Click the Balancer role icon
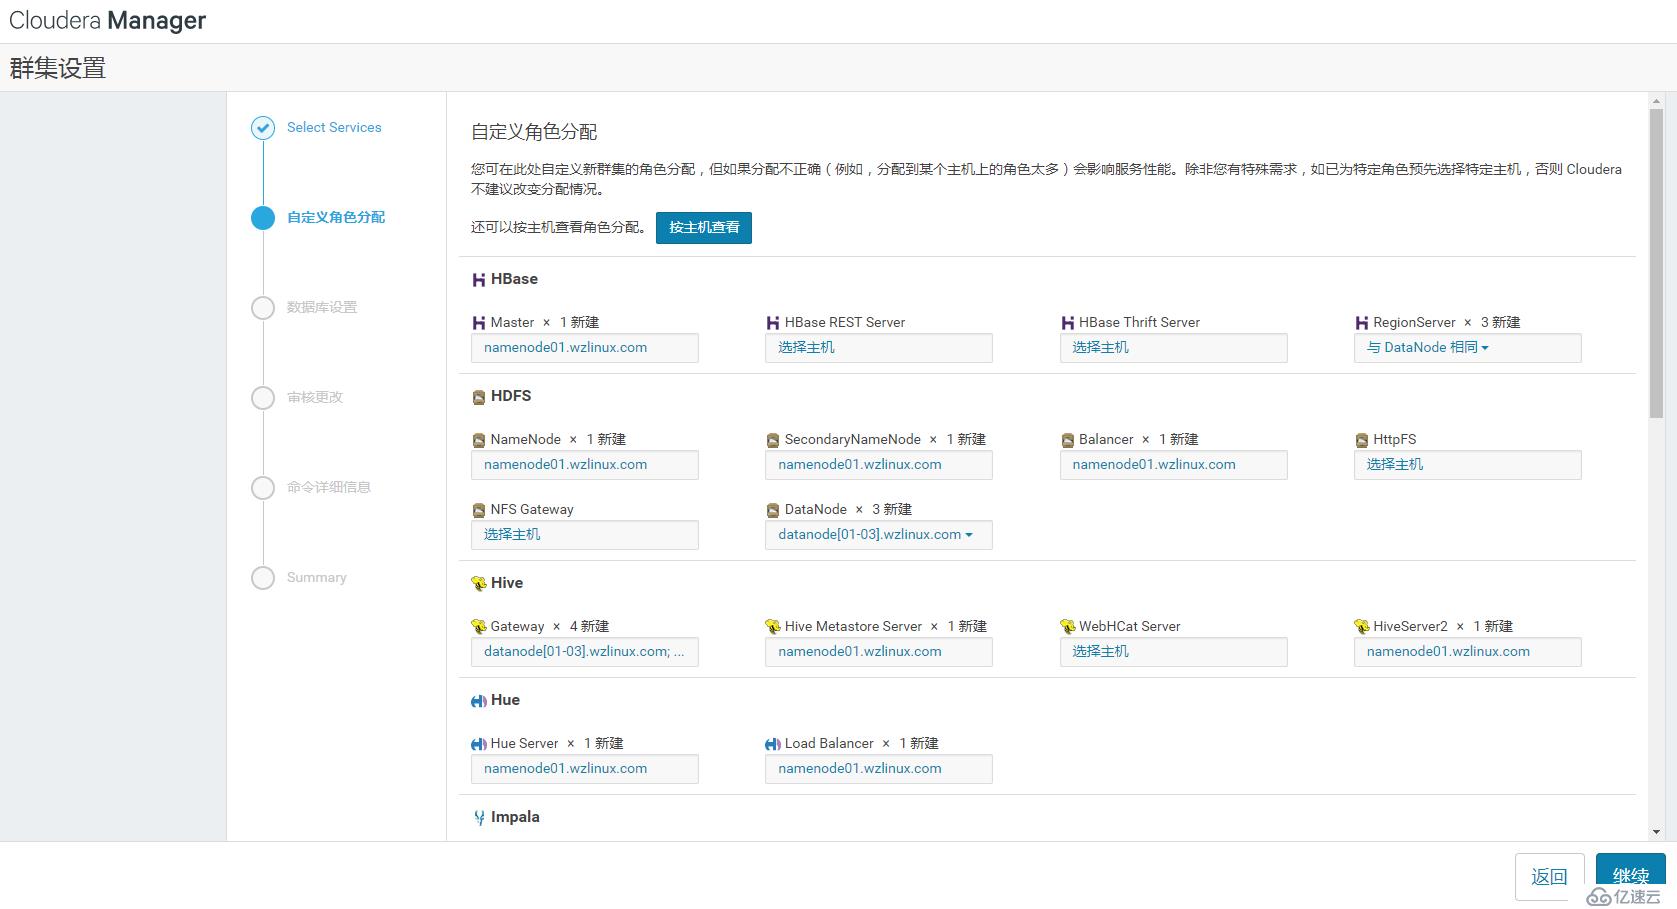This screenshot has height=909, width=1677. [x=1067, y=440]
